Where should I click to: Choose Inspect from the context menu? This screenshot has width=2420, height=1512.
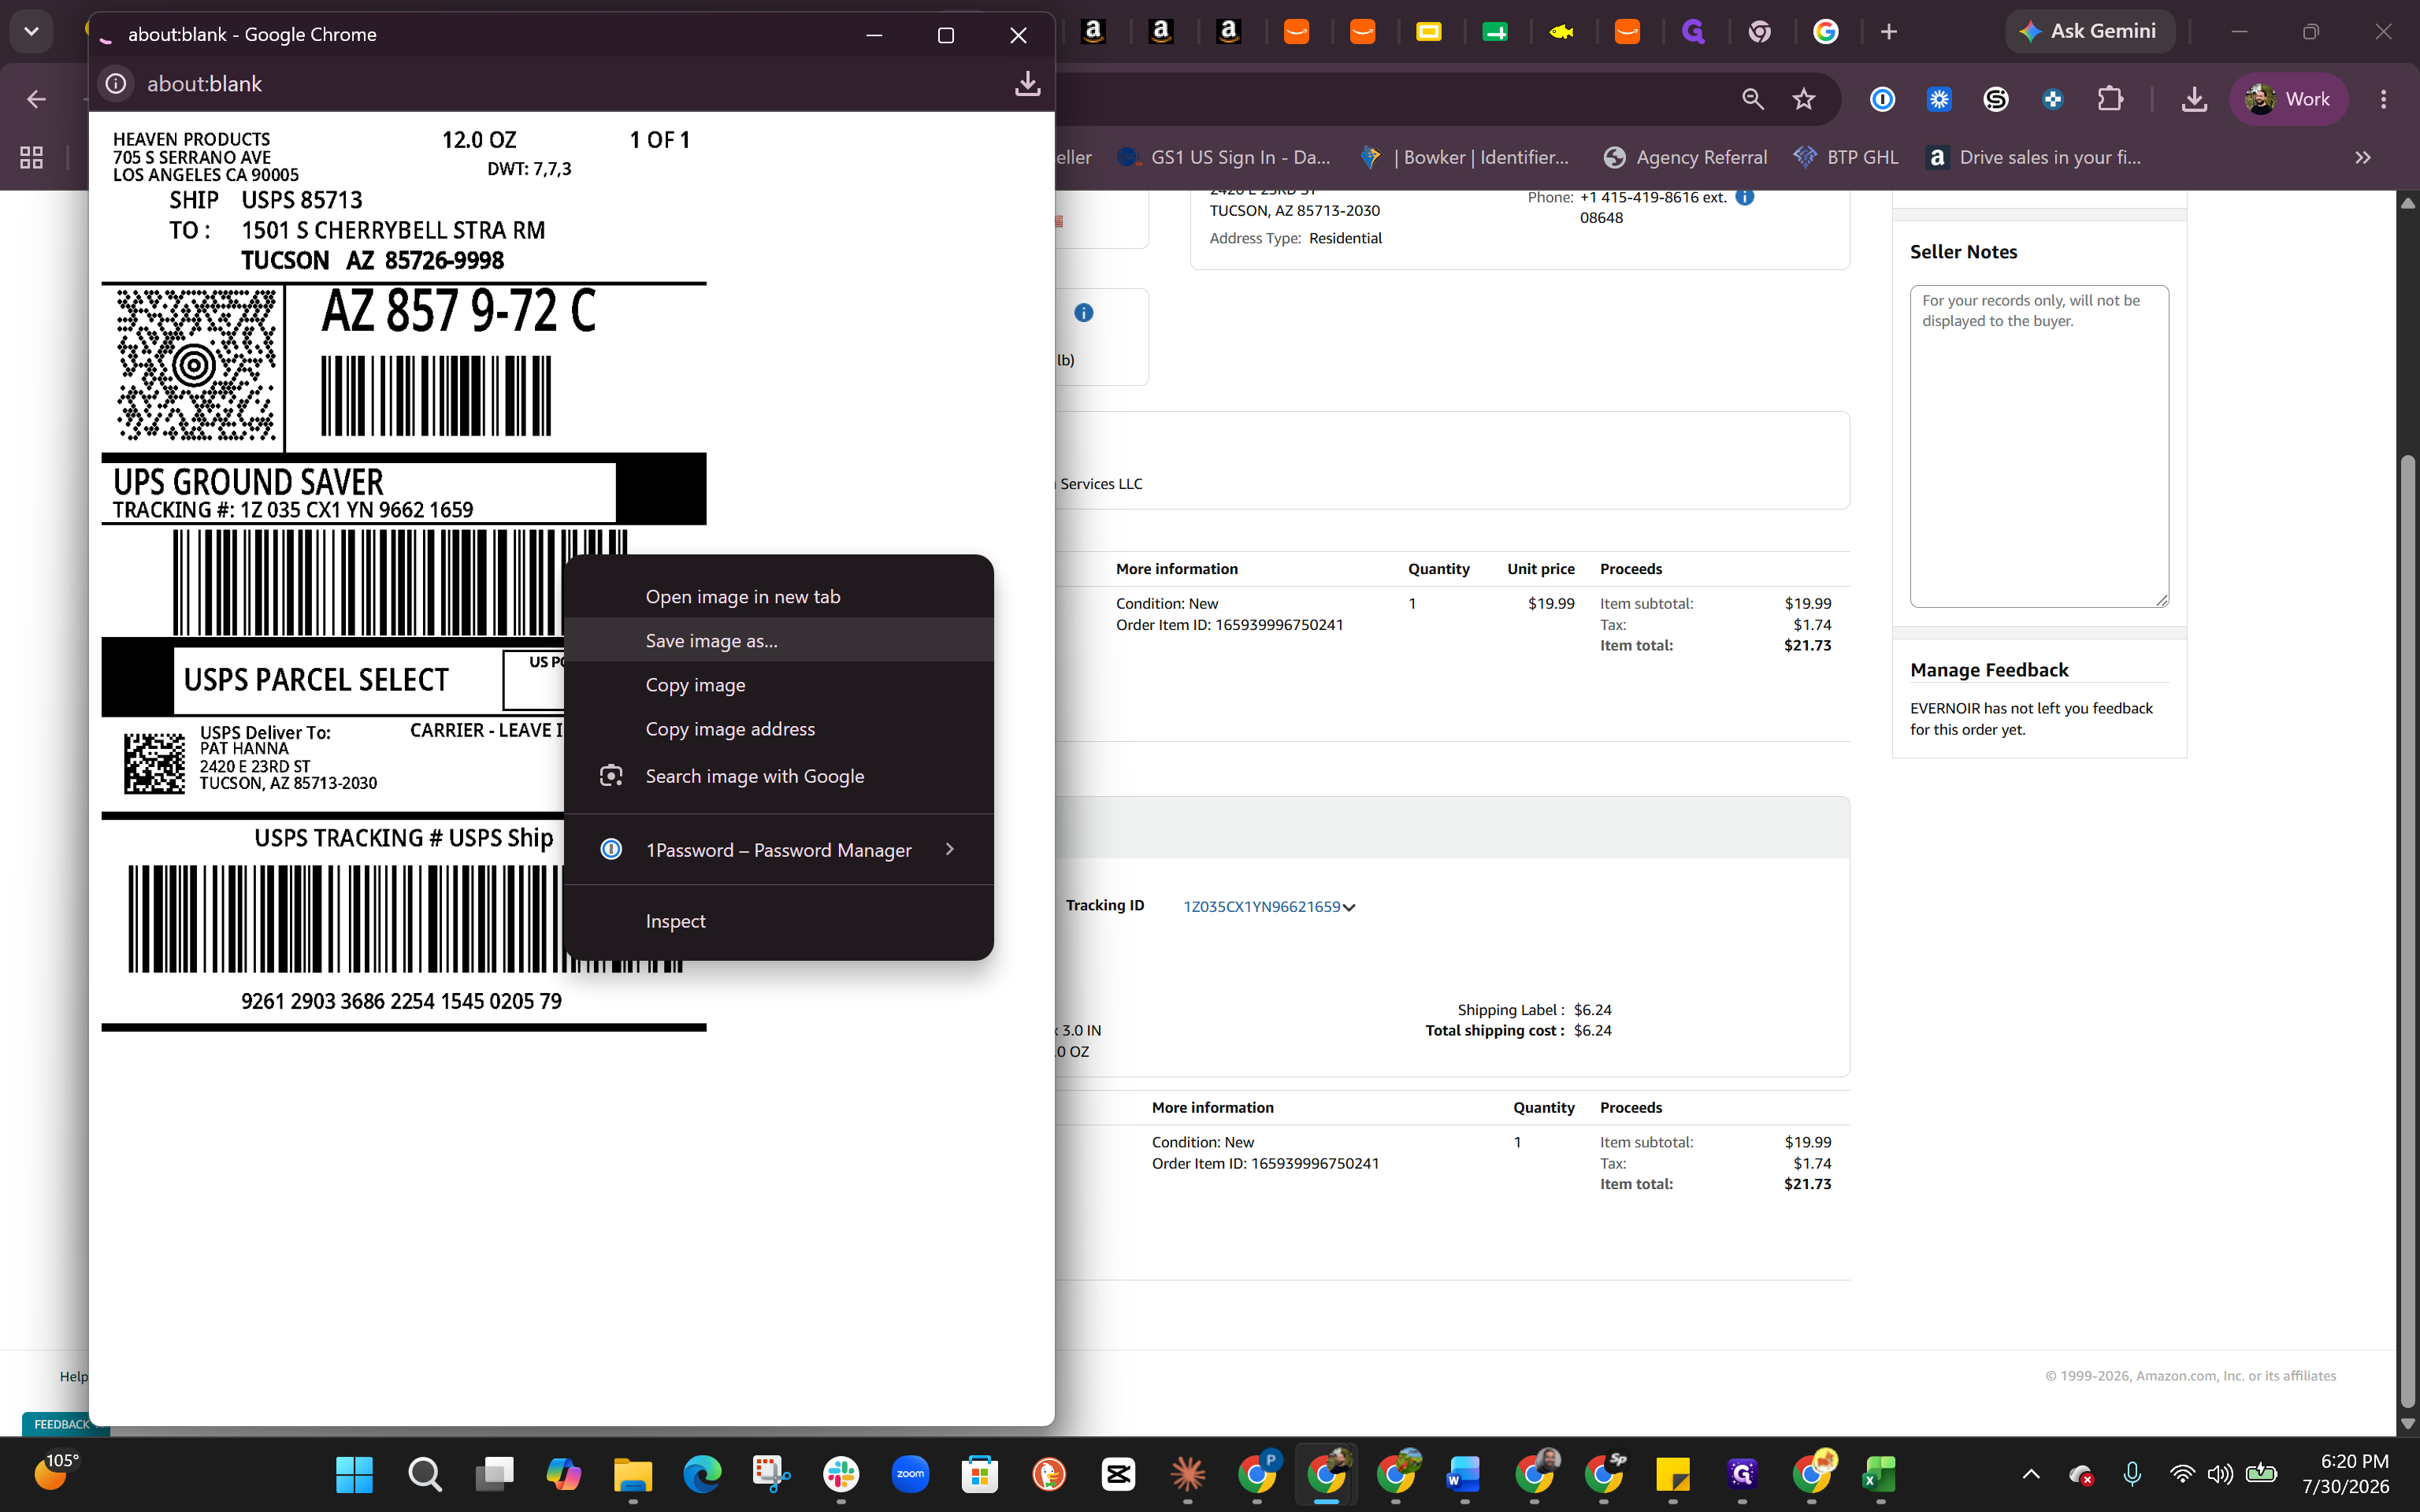(779, 921)
